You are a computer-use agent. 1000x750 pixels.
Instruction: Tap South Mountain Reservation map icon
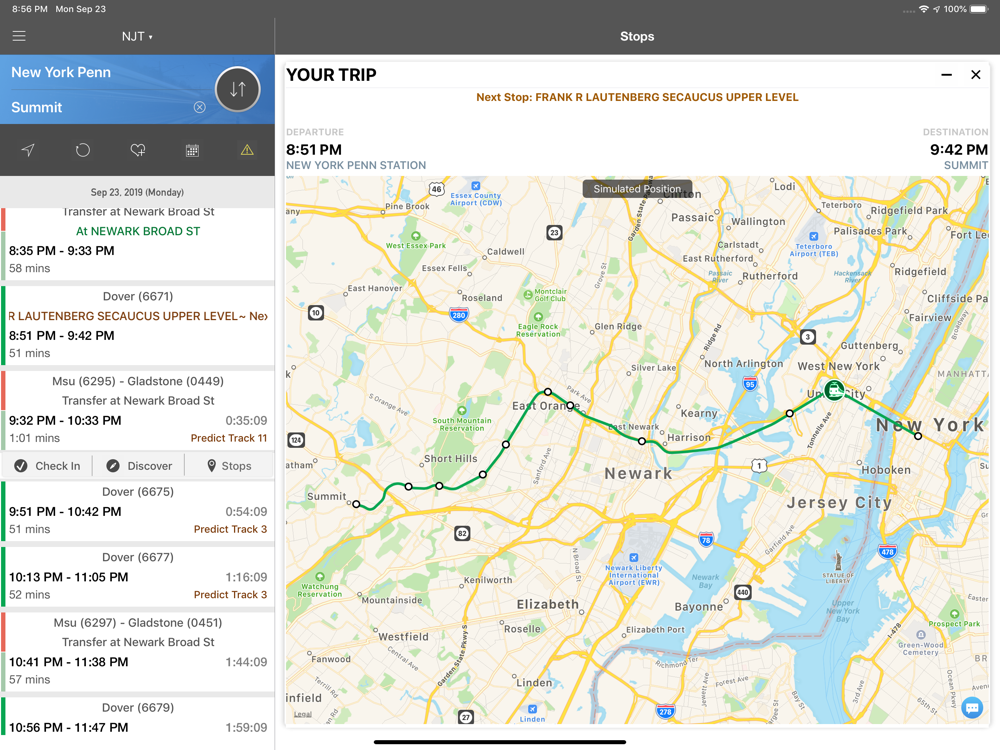click(462, 411)
